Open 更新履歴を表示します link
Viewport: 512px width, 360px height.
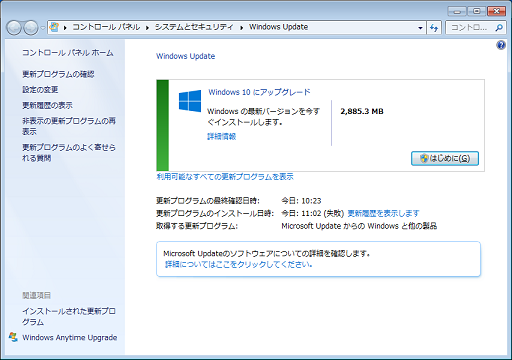[383, 213]
